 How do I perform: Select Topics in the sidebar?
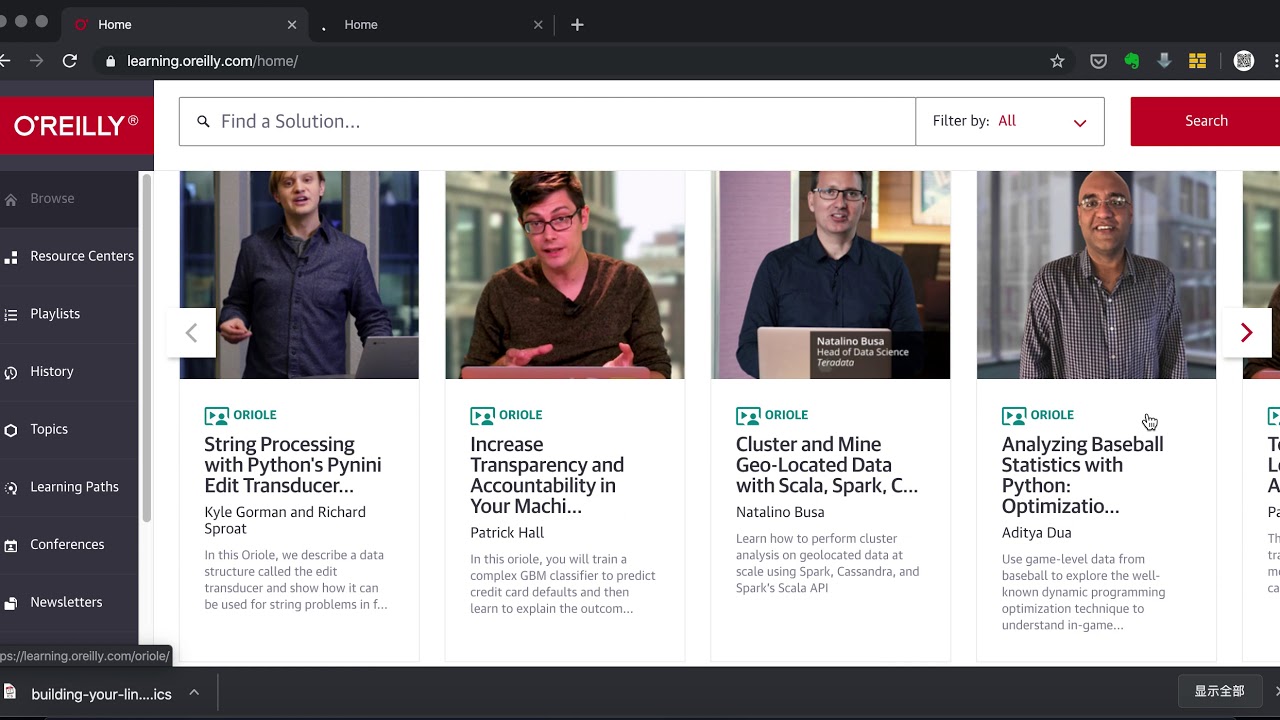[x=49, y=429]
